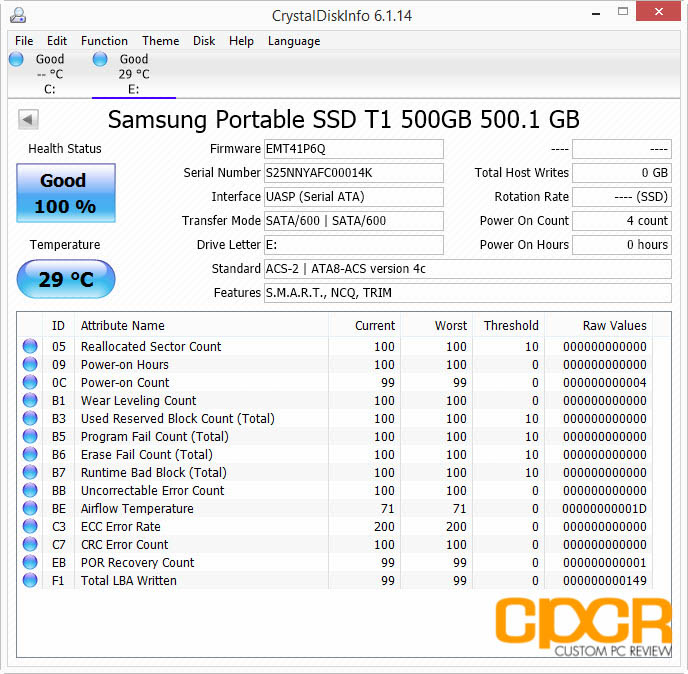Select the Wear Leveling Count attribute name
The image size is (688, 674).
(139, 401)
